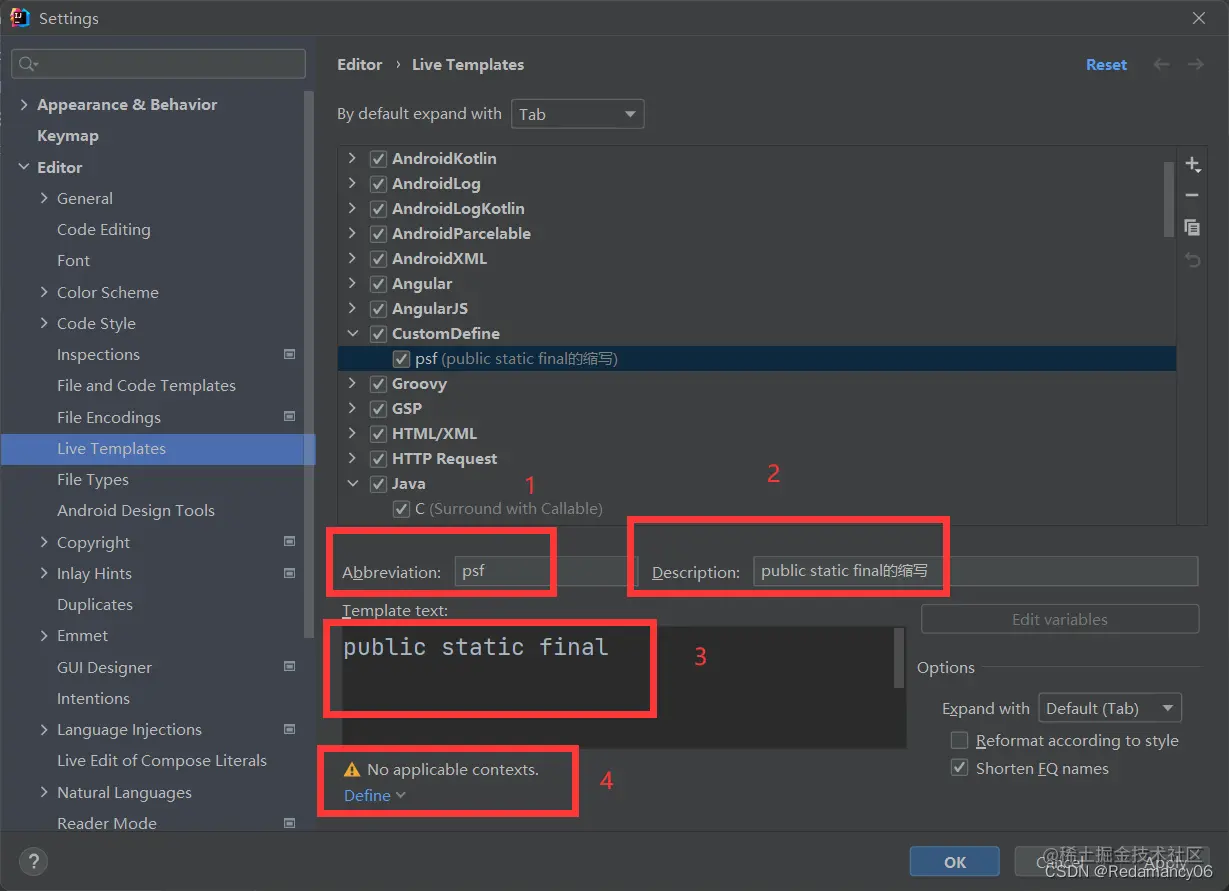Open the Font settings page

pos(73,260)
